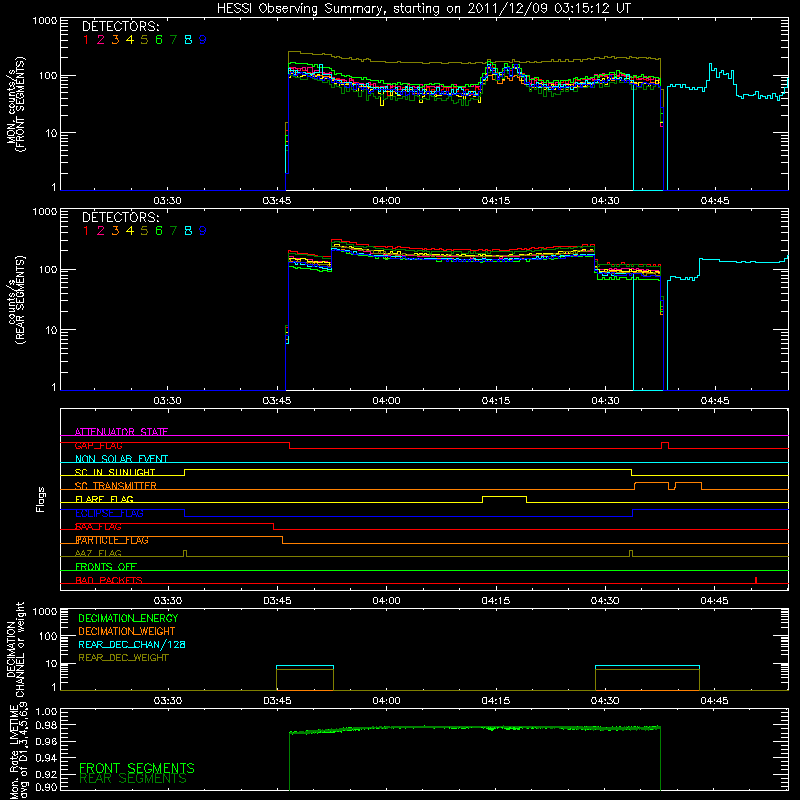Click the SC_IN_SUNLIGHT flag label

115,472
